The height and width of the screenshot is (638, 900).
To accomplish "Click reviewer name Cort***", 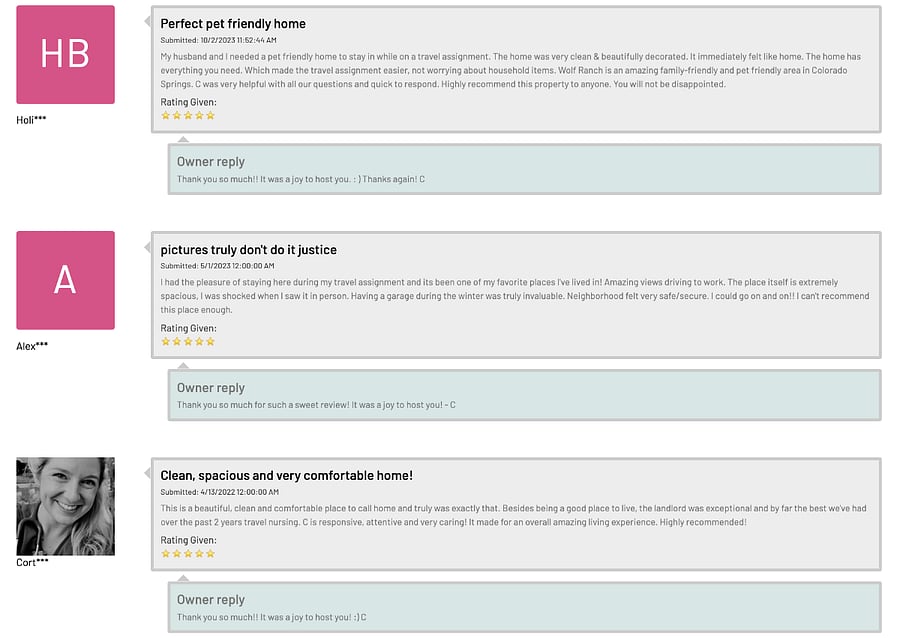I will pos(32,562).
